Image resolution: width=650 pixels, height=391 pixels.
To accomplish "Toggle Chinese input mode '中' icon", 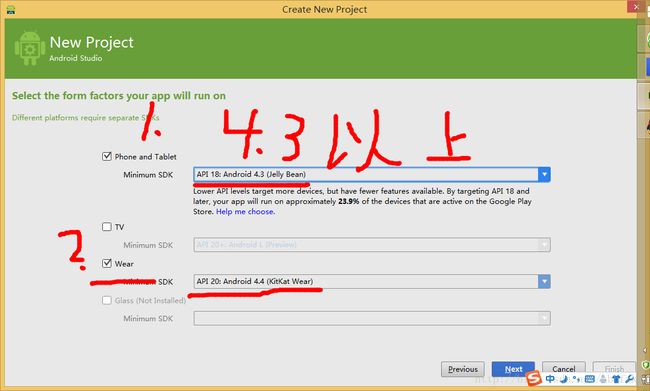I will pyautogui.click(x=550, y=379).
